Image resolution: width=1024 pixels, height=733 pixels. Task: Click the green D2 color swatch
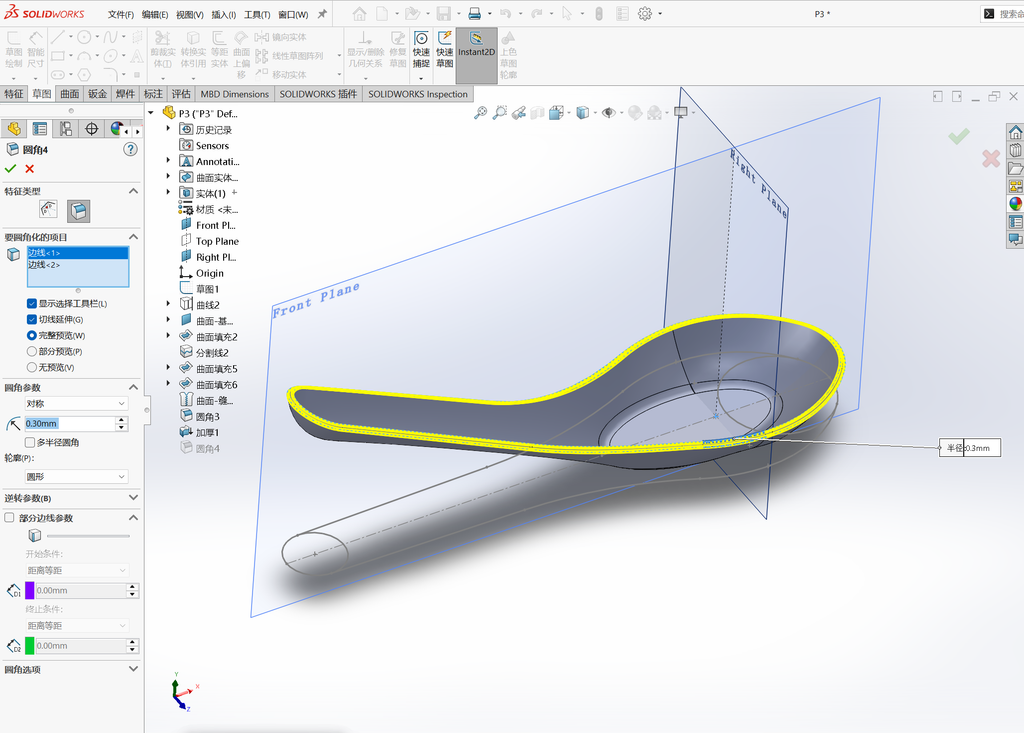(x=29, y=645)
